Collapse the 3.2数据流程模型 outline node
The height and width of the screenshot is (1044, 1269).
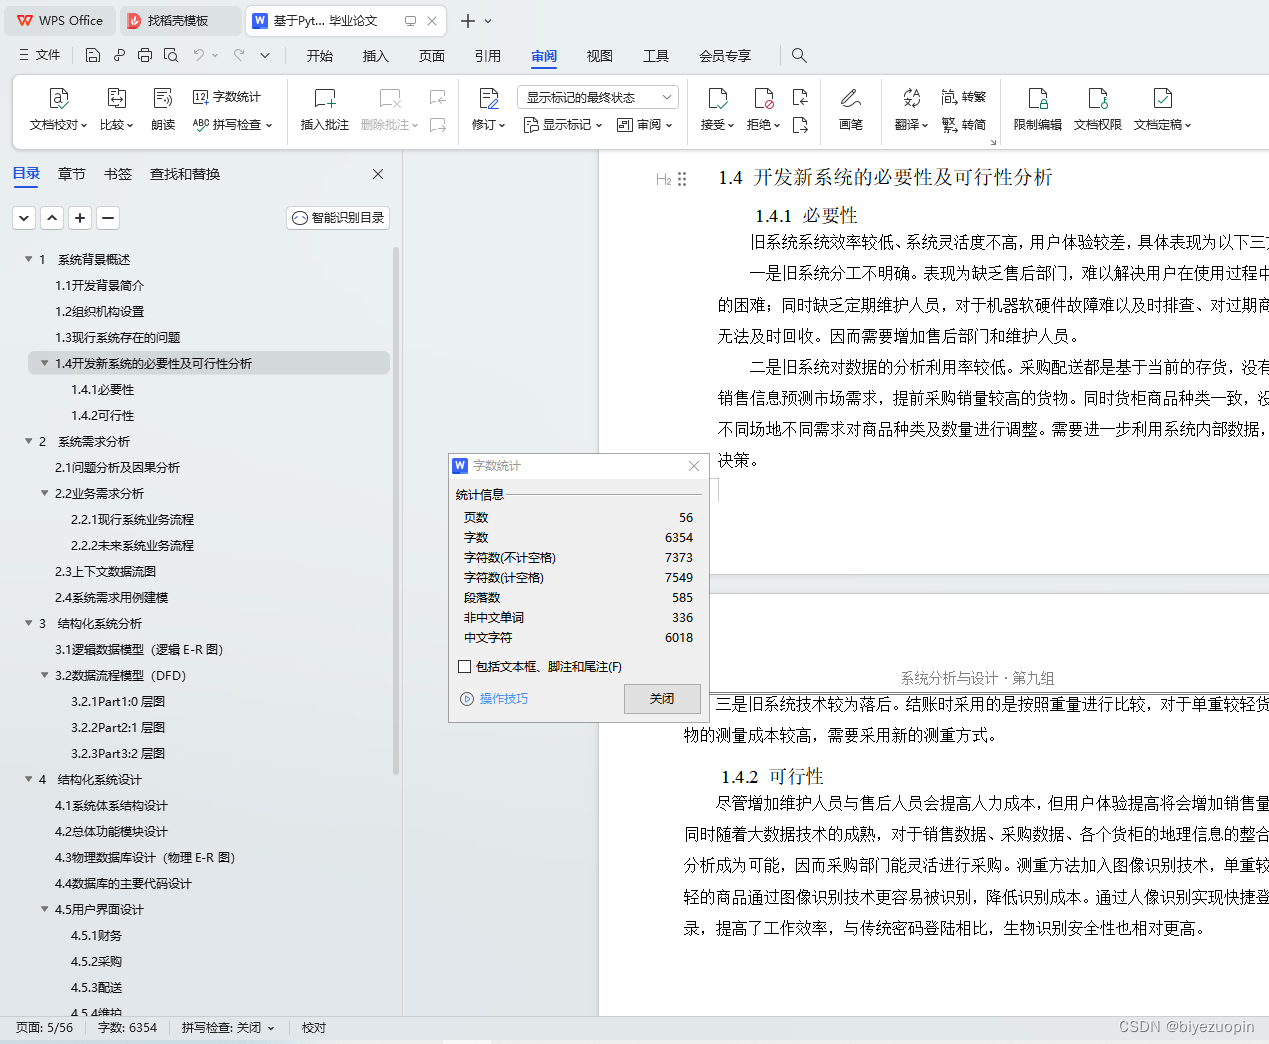pyautogui.click(x=44, y=675)
